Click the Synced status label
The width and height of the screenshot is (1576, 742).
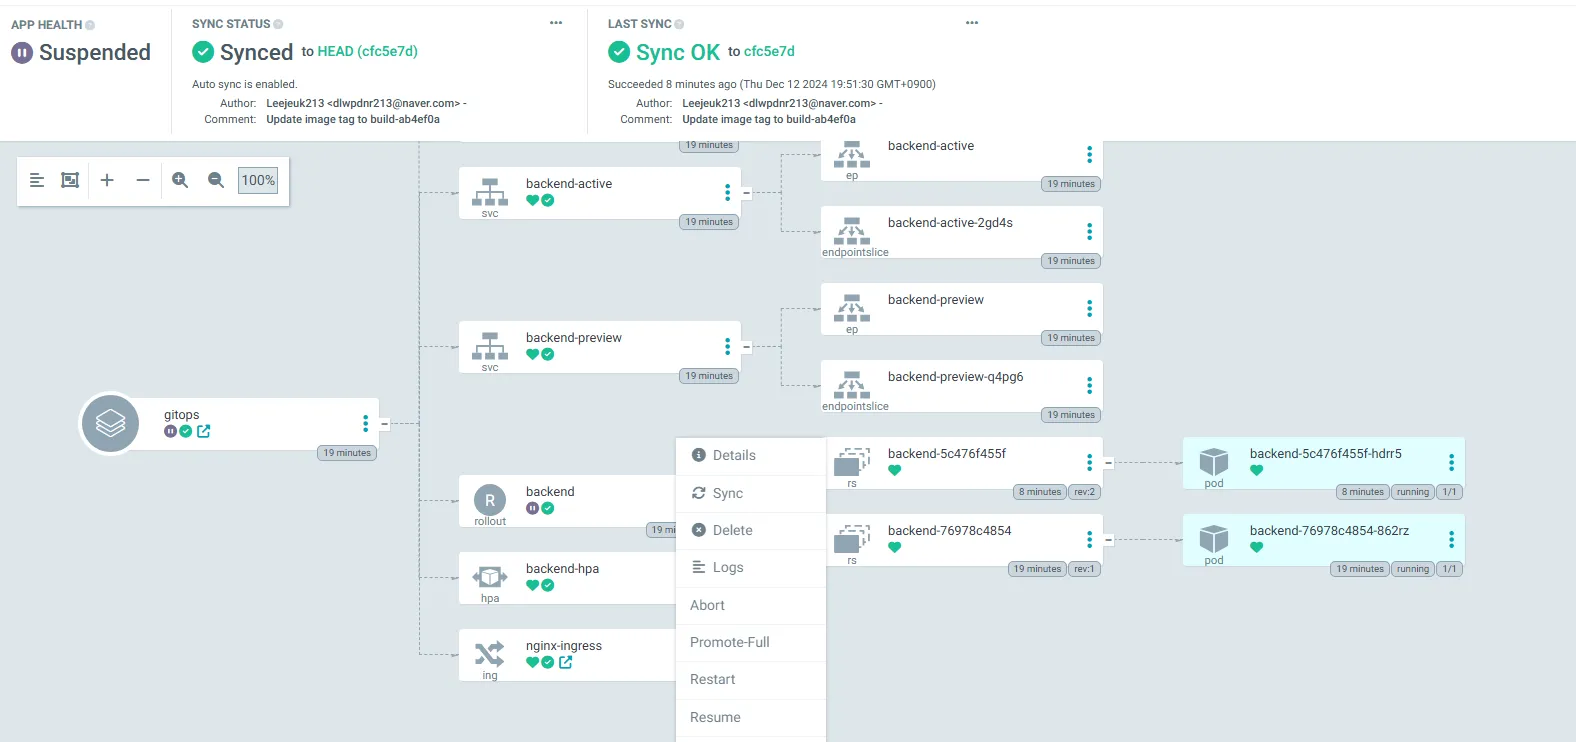[256, 52]
